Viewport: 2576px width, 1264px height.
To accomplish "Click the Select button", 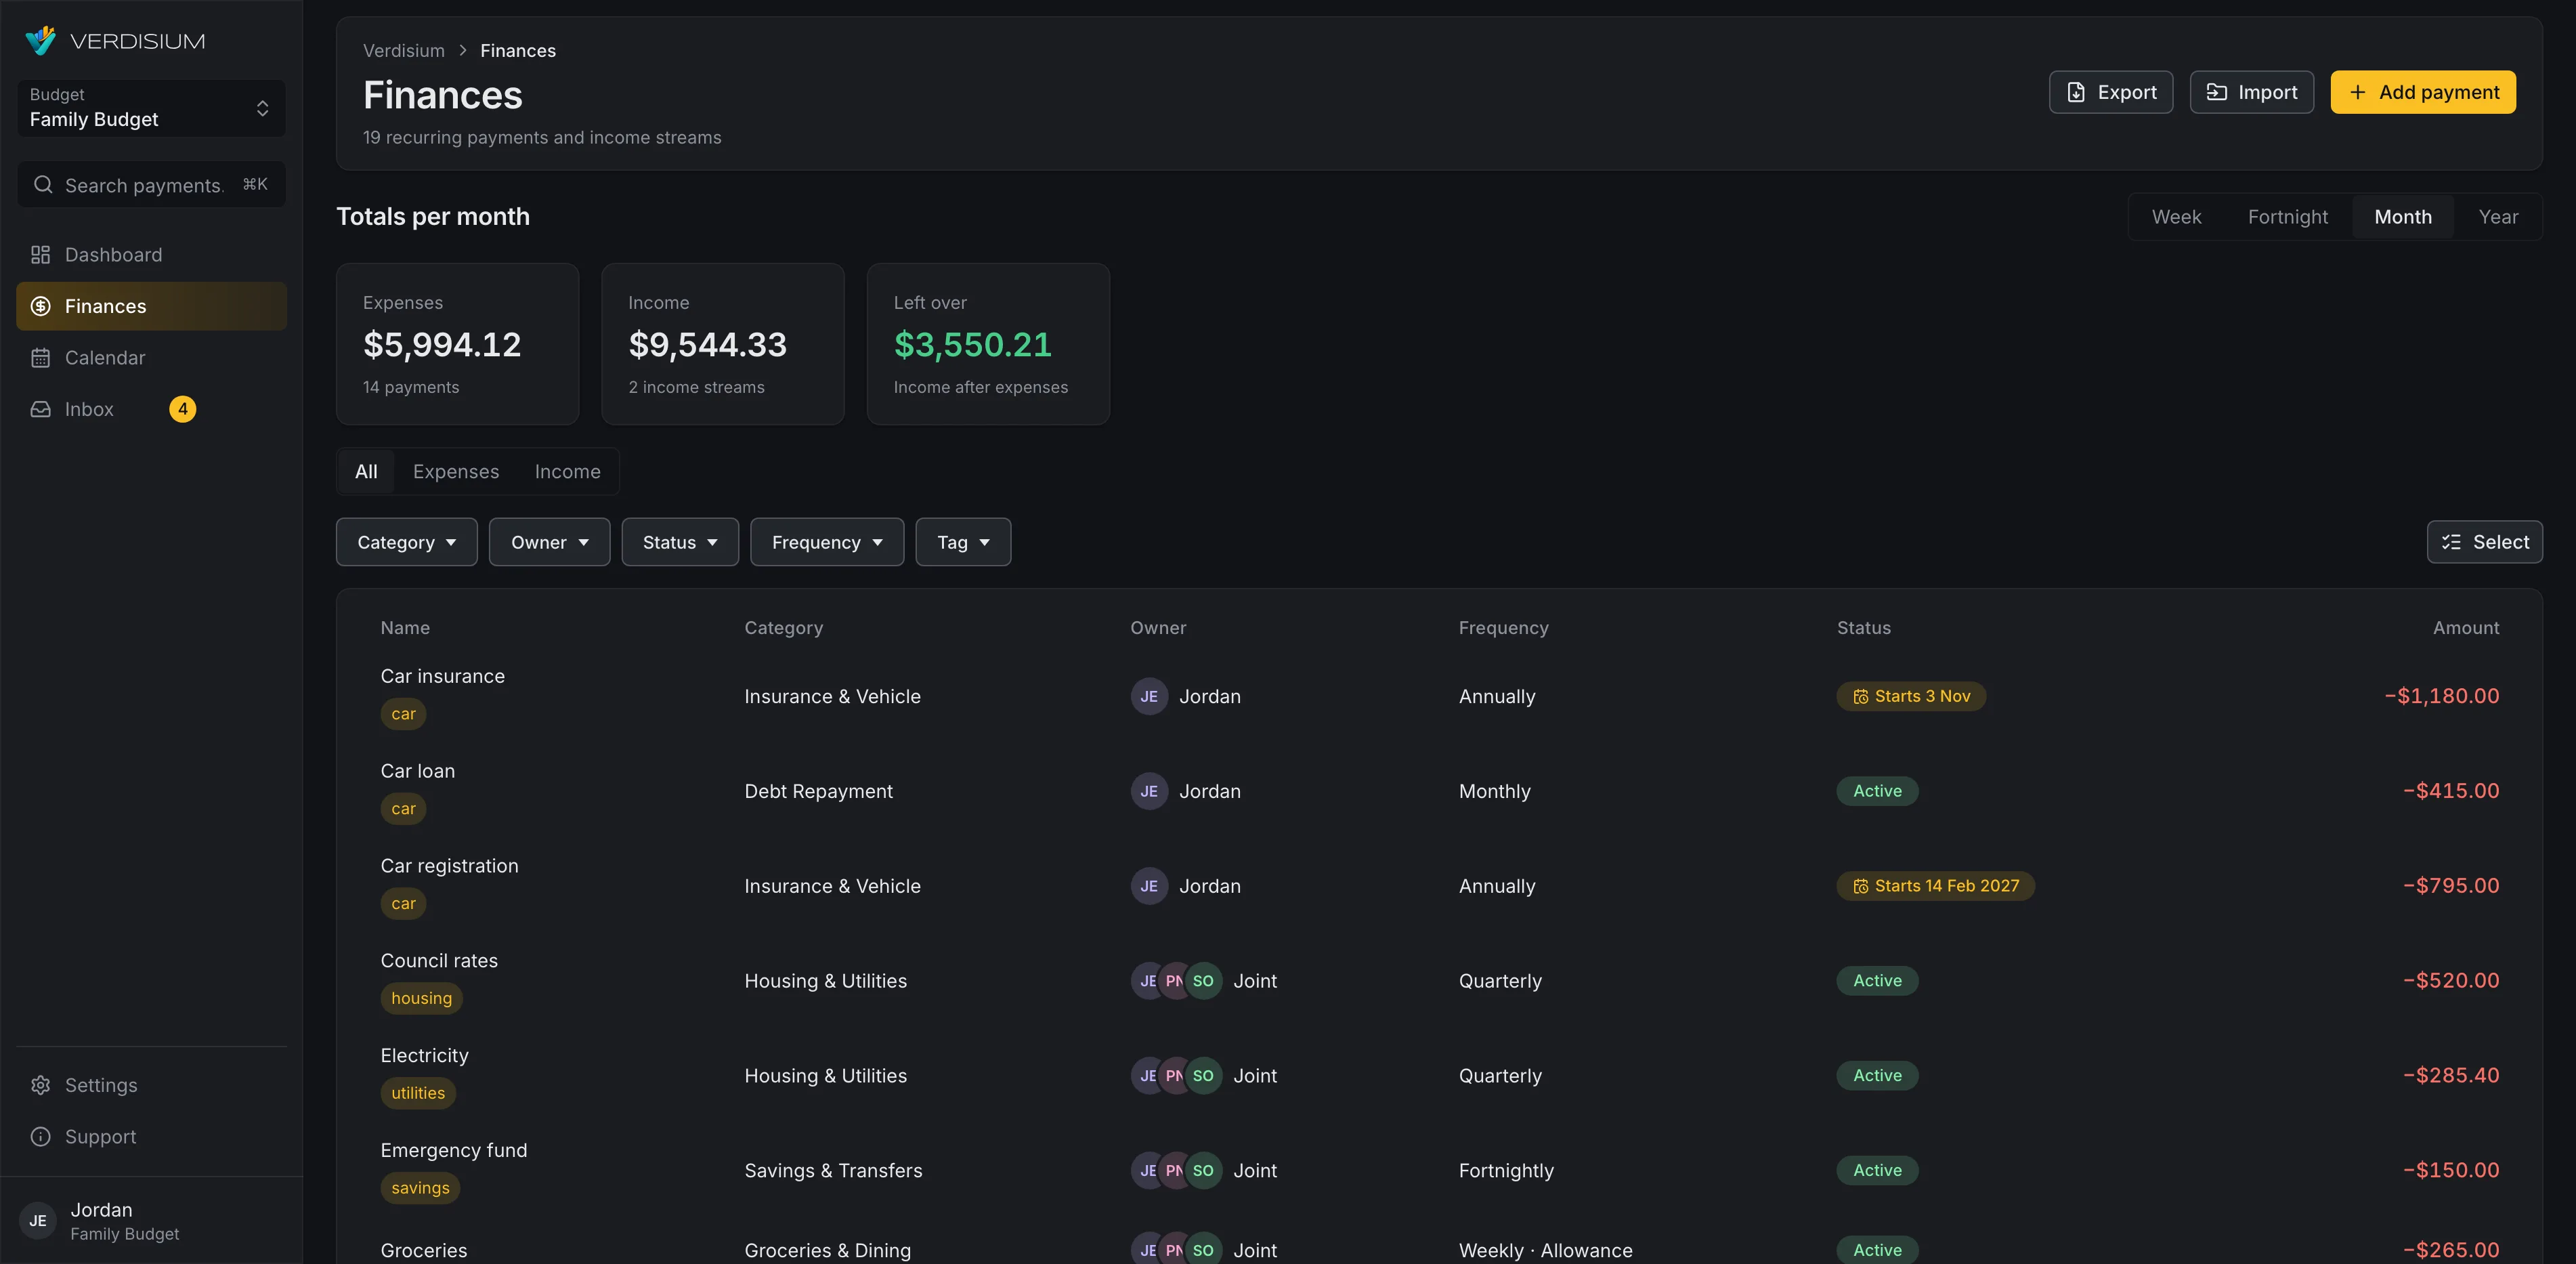I will (x=2484, y=542).
